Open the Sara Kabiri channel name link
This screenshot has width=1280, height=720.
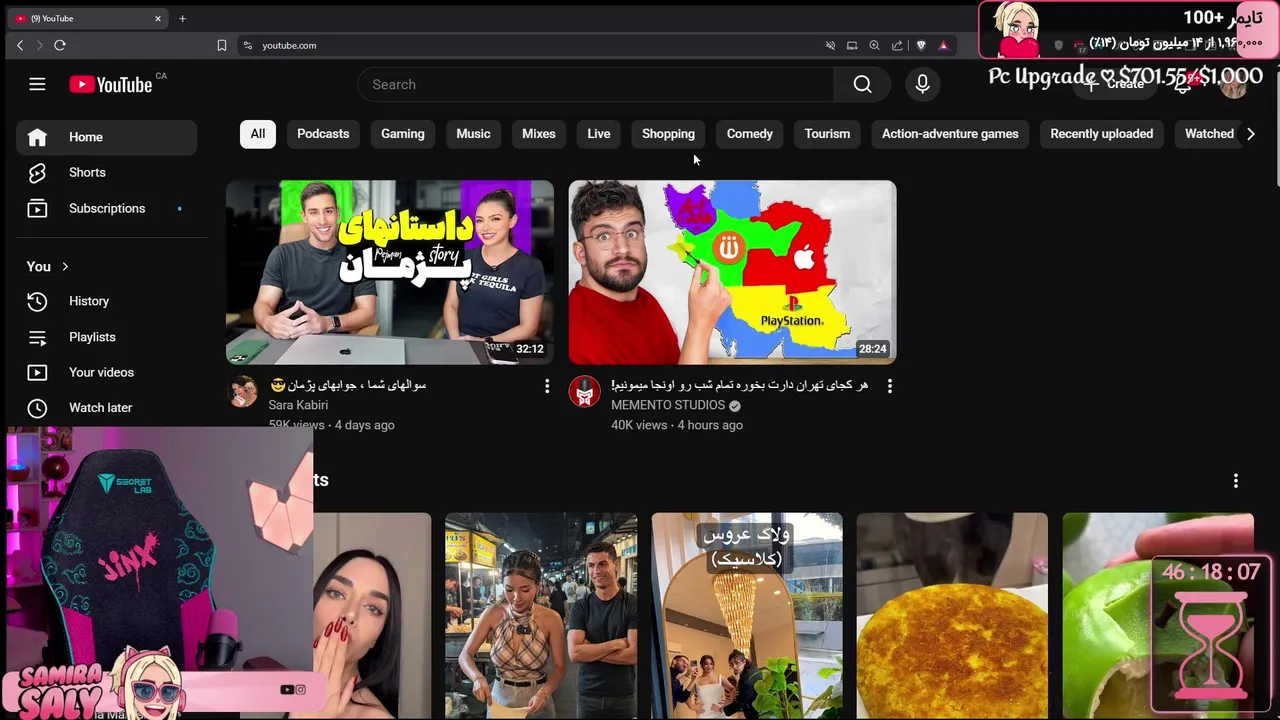coord(298,405)
